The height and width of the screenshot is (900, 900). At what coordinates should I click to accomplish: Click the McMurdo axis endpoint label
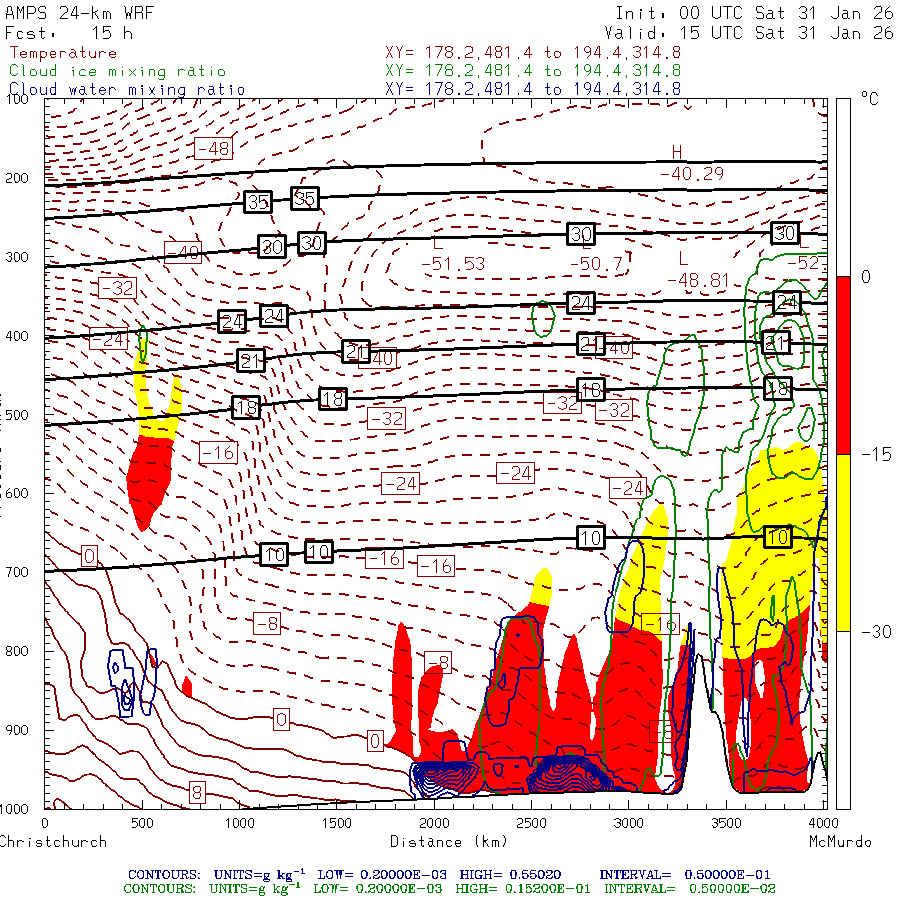(840, 842)
